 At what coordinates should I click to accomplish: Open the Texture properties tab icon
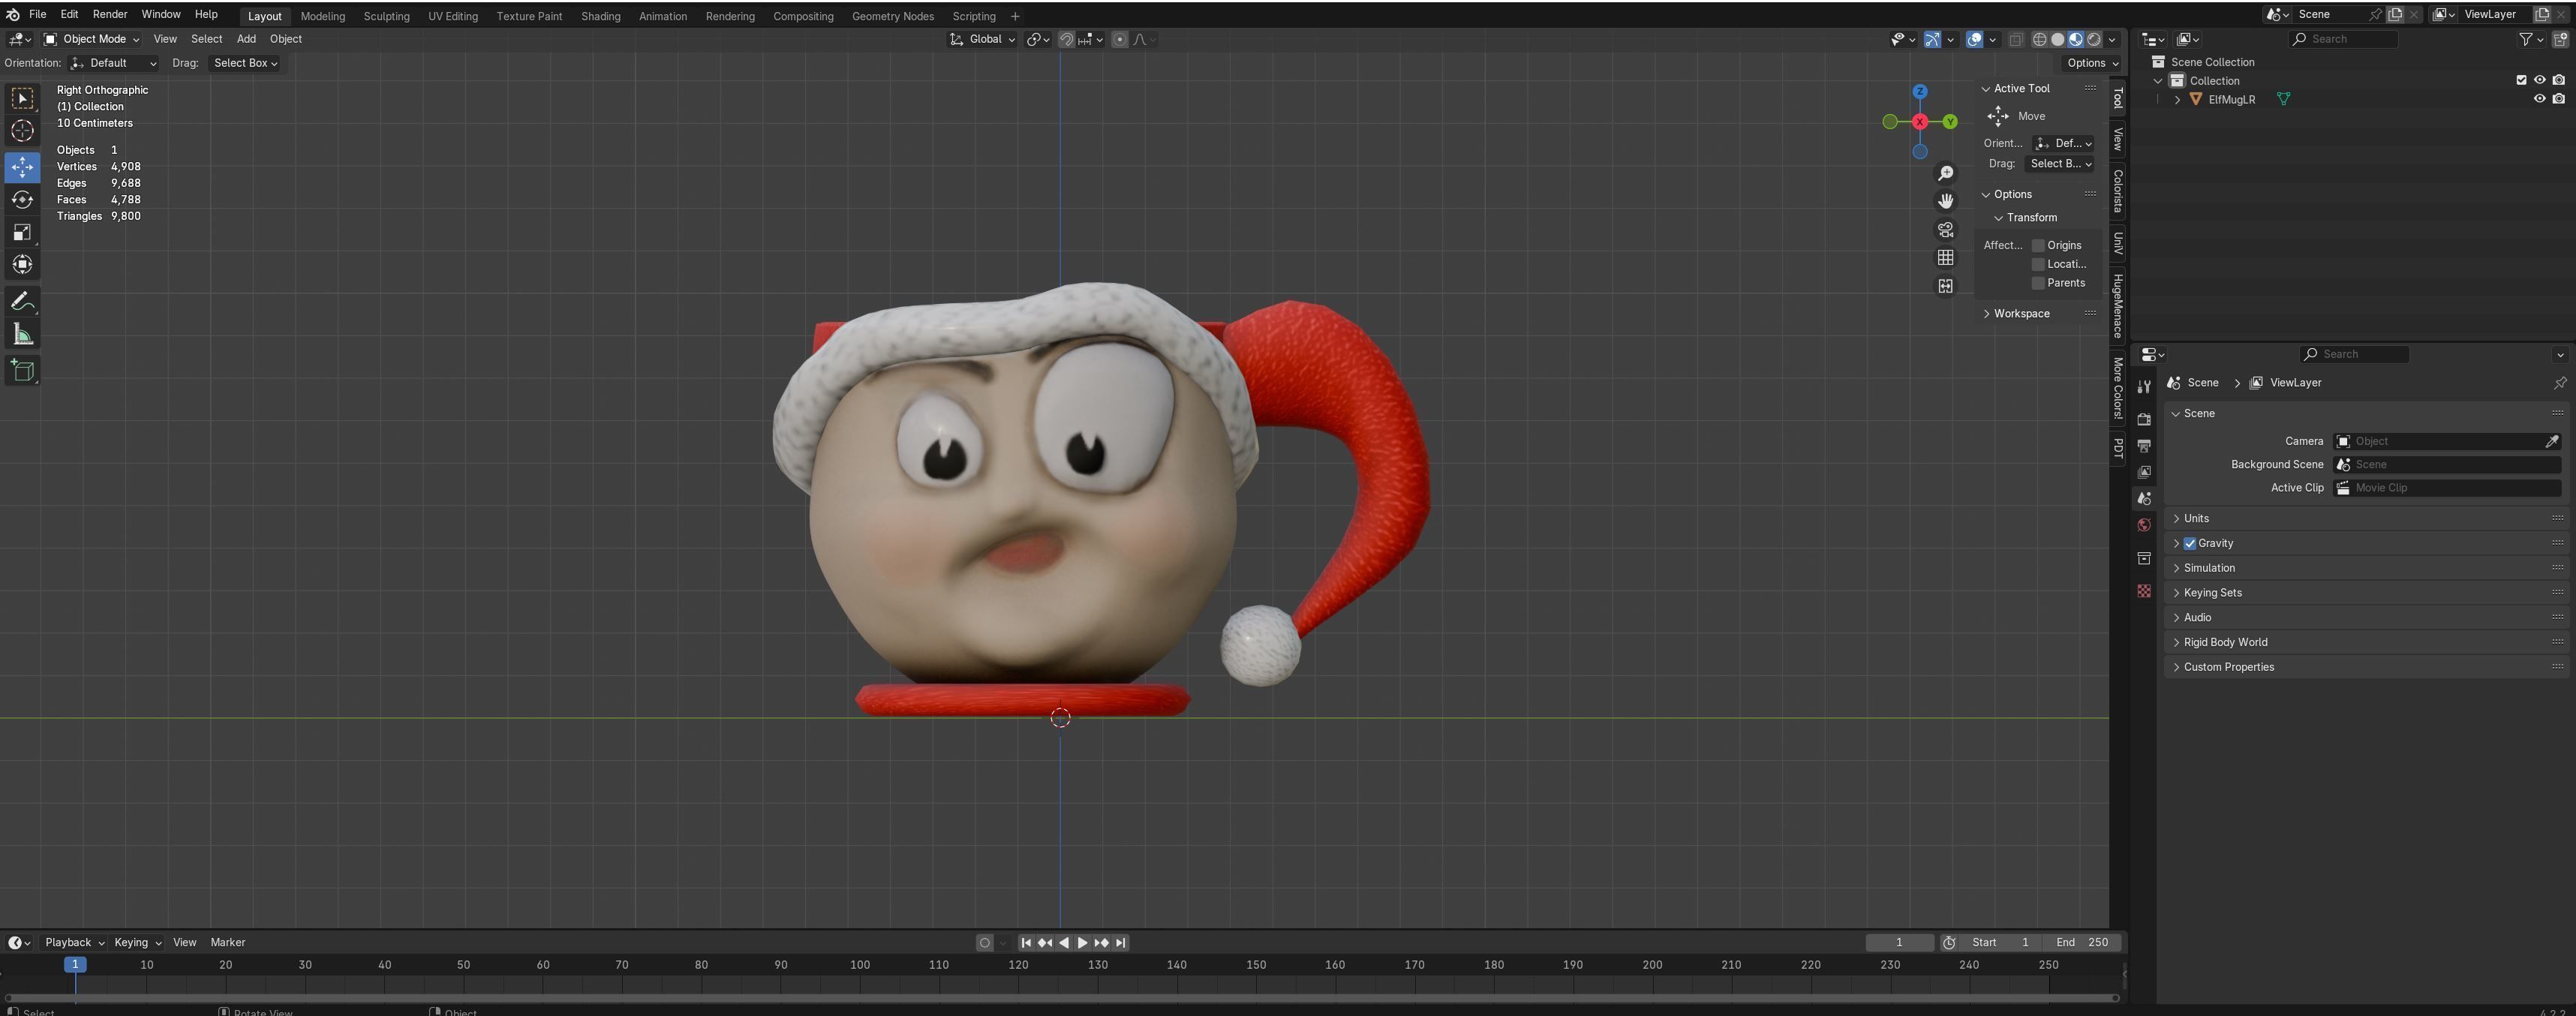pyautogui.click(x=2144, y=591)
